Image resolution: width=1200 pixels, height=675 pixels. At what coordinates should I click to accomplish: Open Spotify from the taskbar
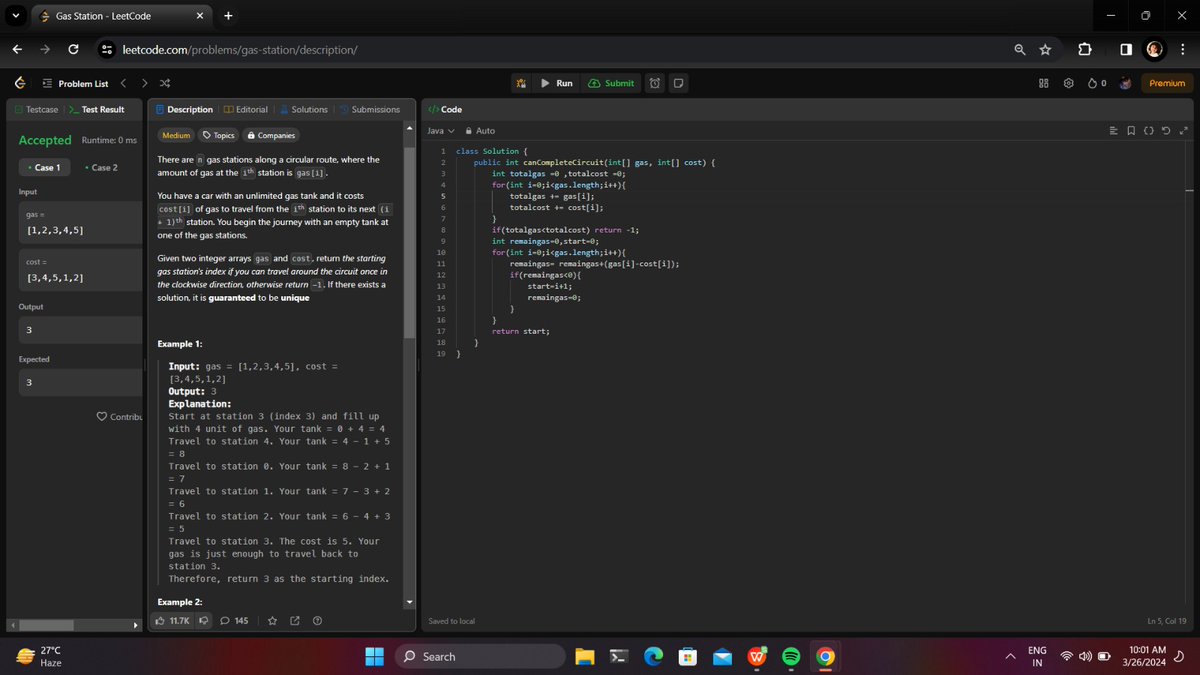790,657
